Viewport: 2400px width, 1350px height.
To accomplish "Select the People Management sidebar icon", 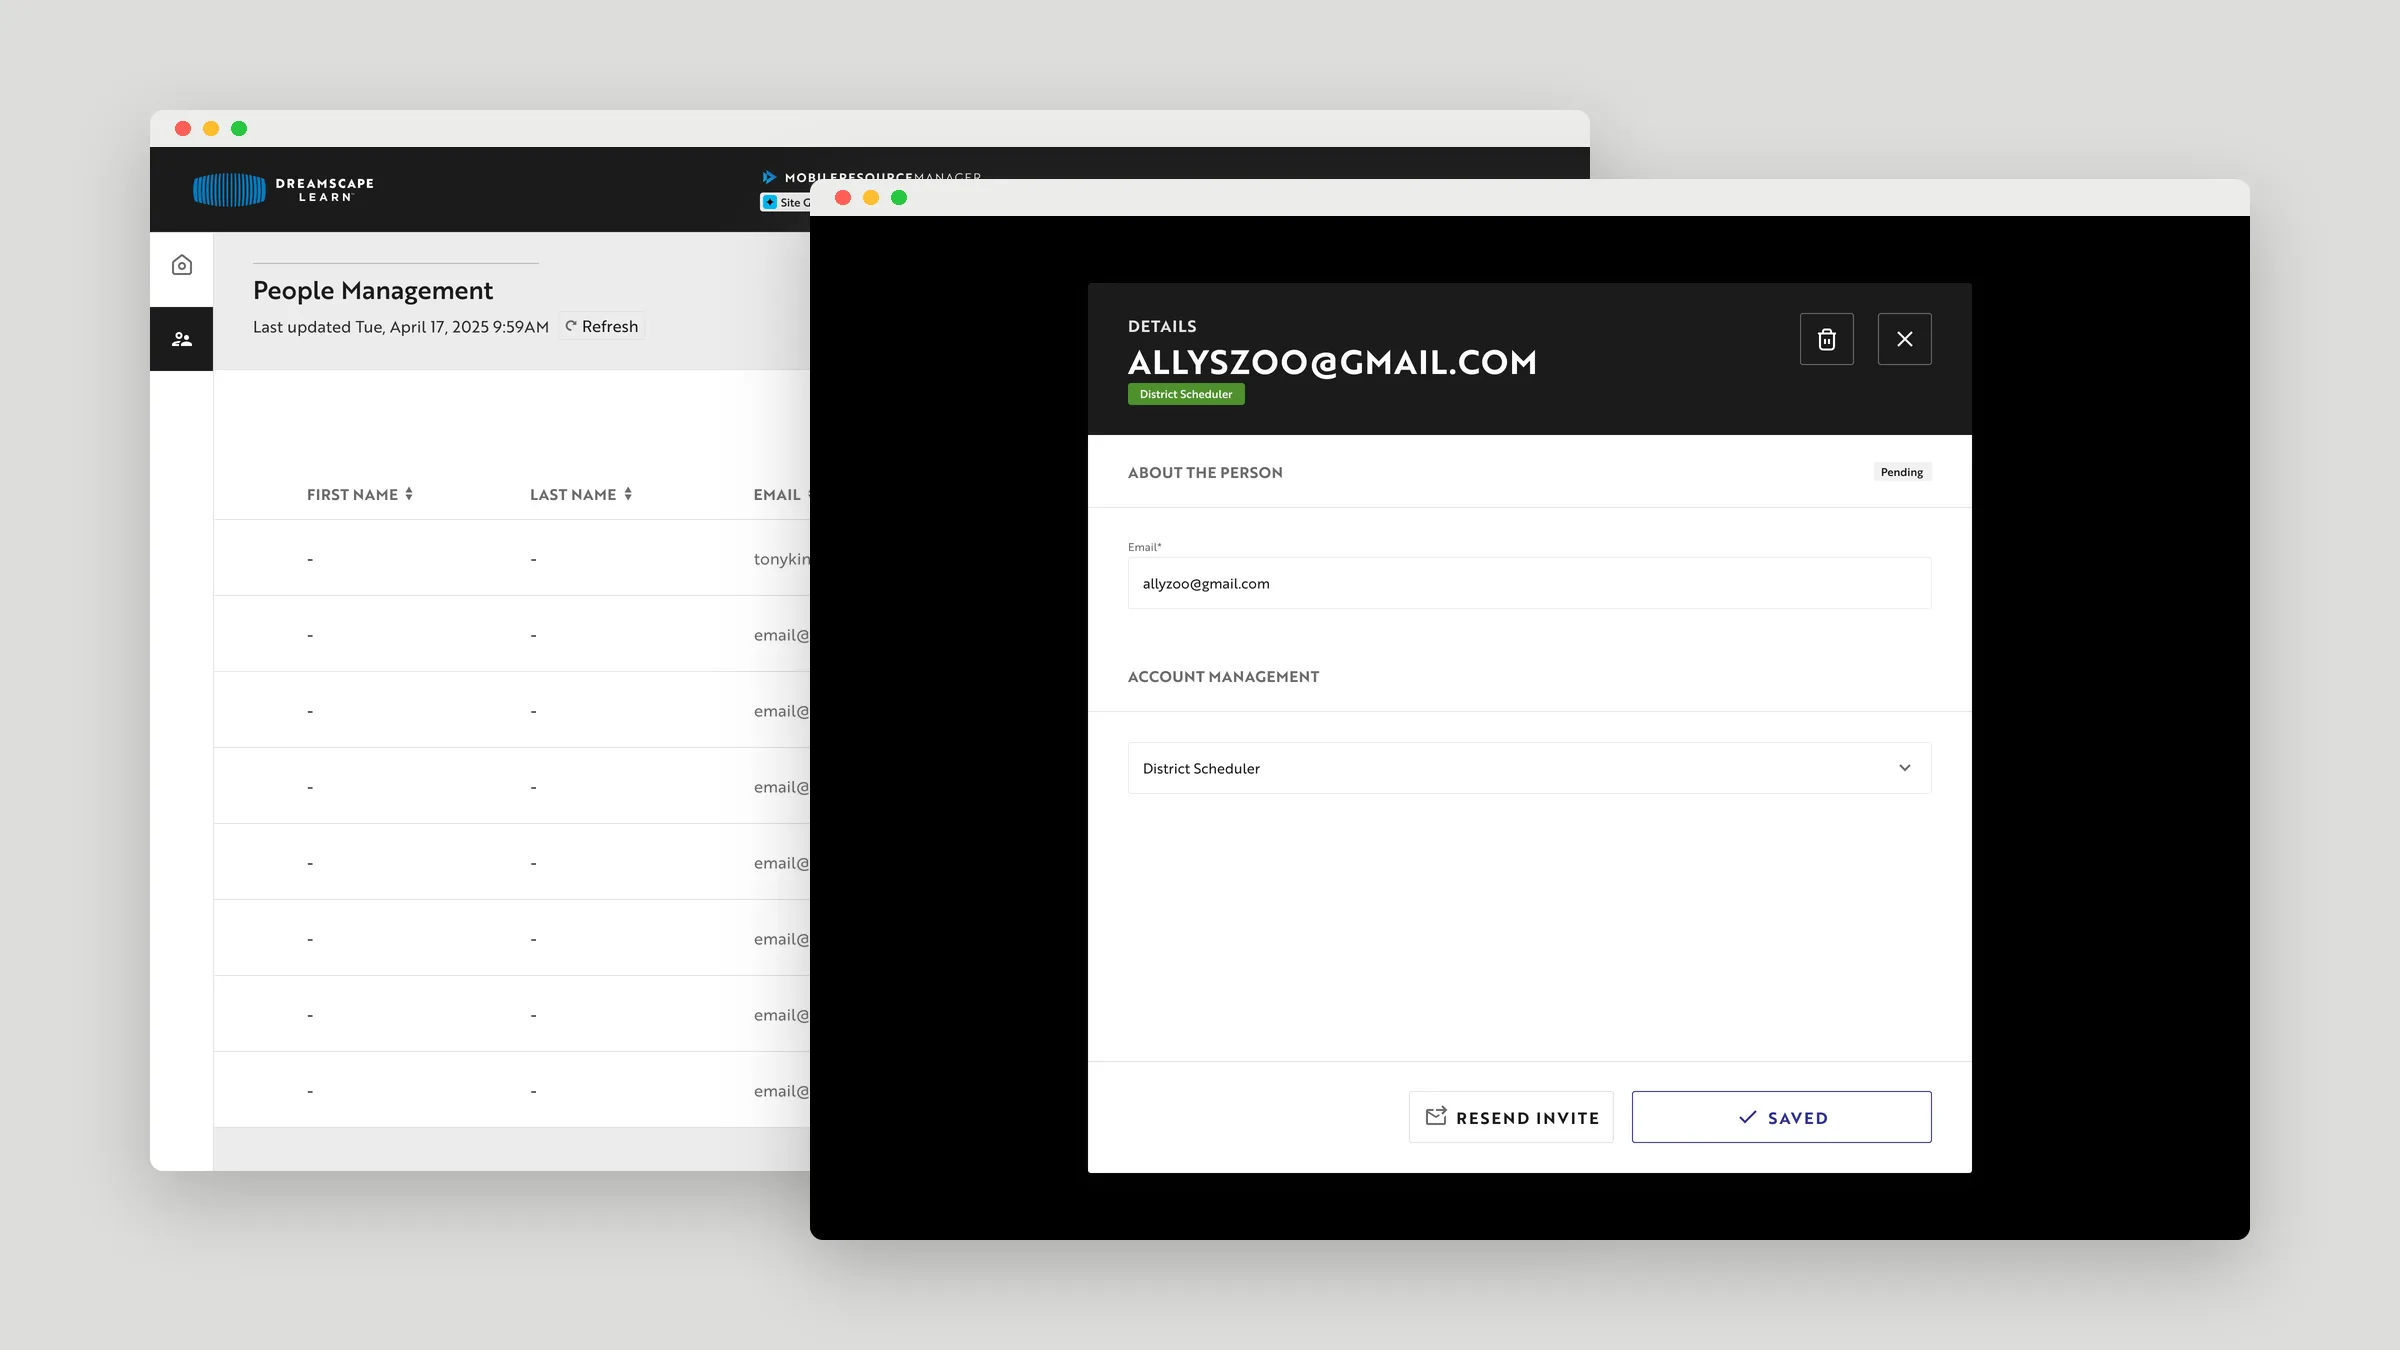I will click(x=182, y=339).
